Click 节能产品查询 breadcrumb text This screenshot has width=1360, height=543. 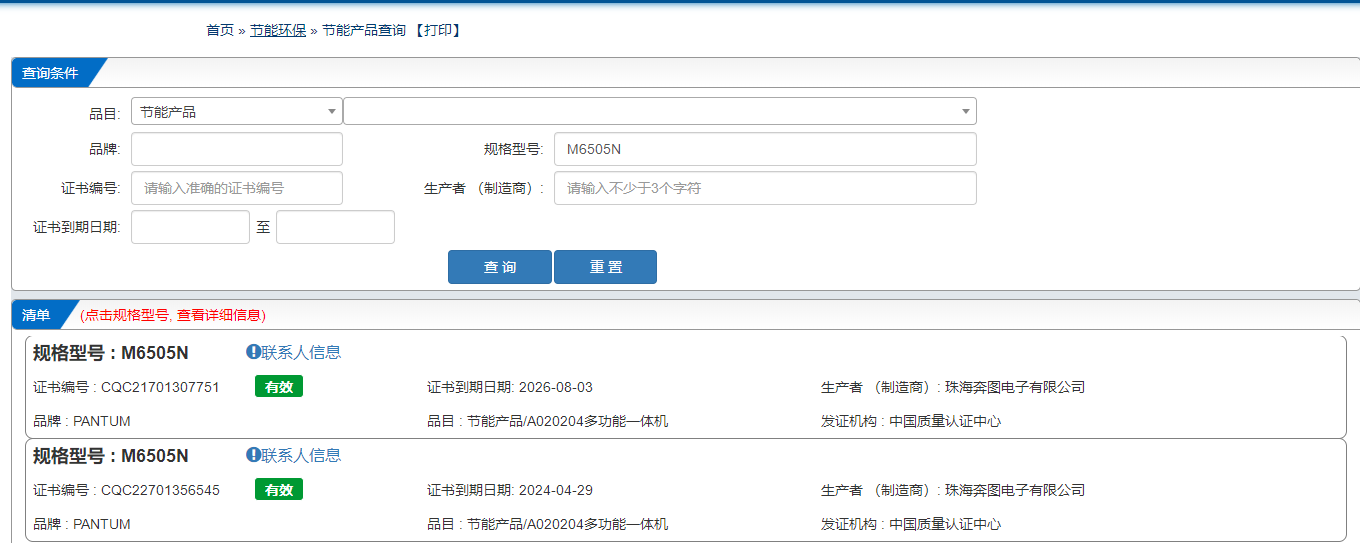point(364,31)
